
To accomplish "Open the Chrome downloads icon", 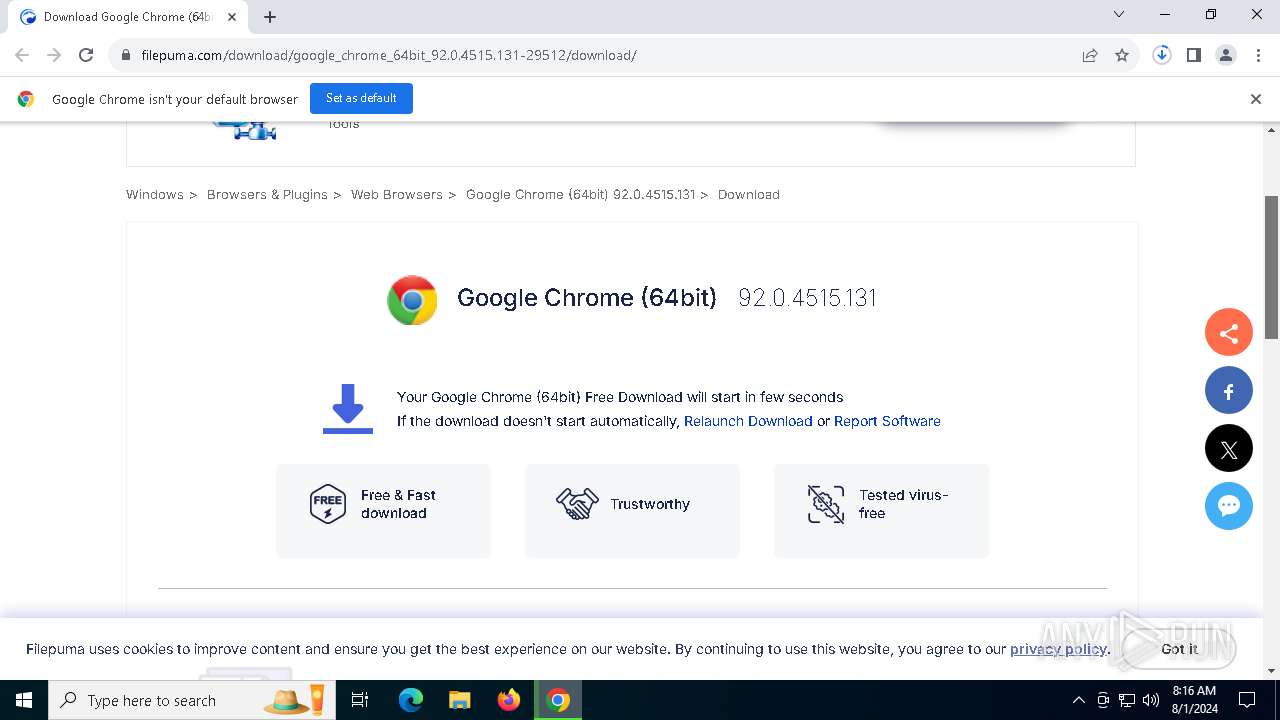I will click(x=1162, y=55).
